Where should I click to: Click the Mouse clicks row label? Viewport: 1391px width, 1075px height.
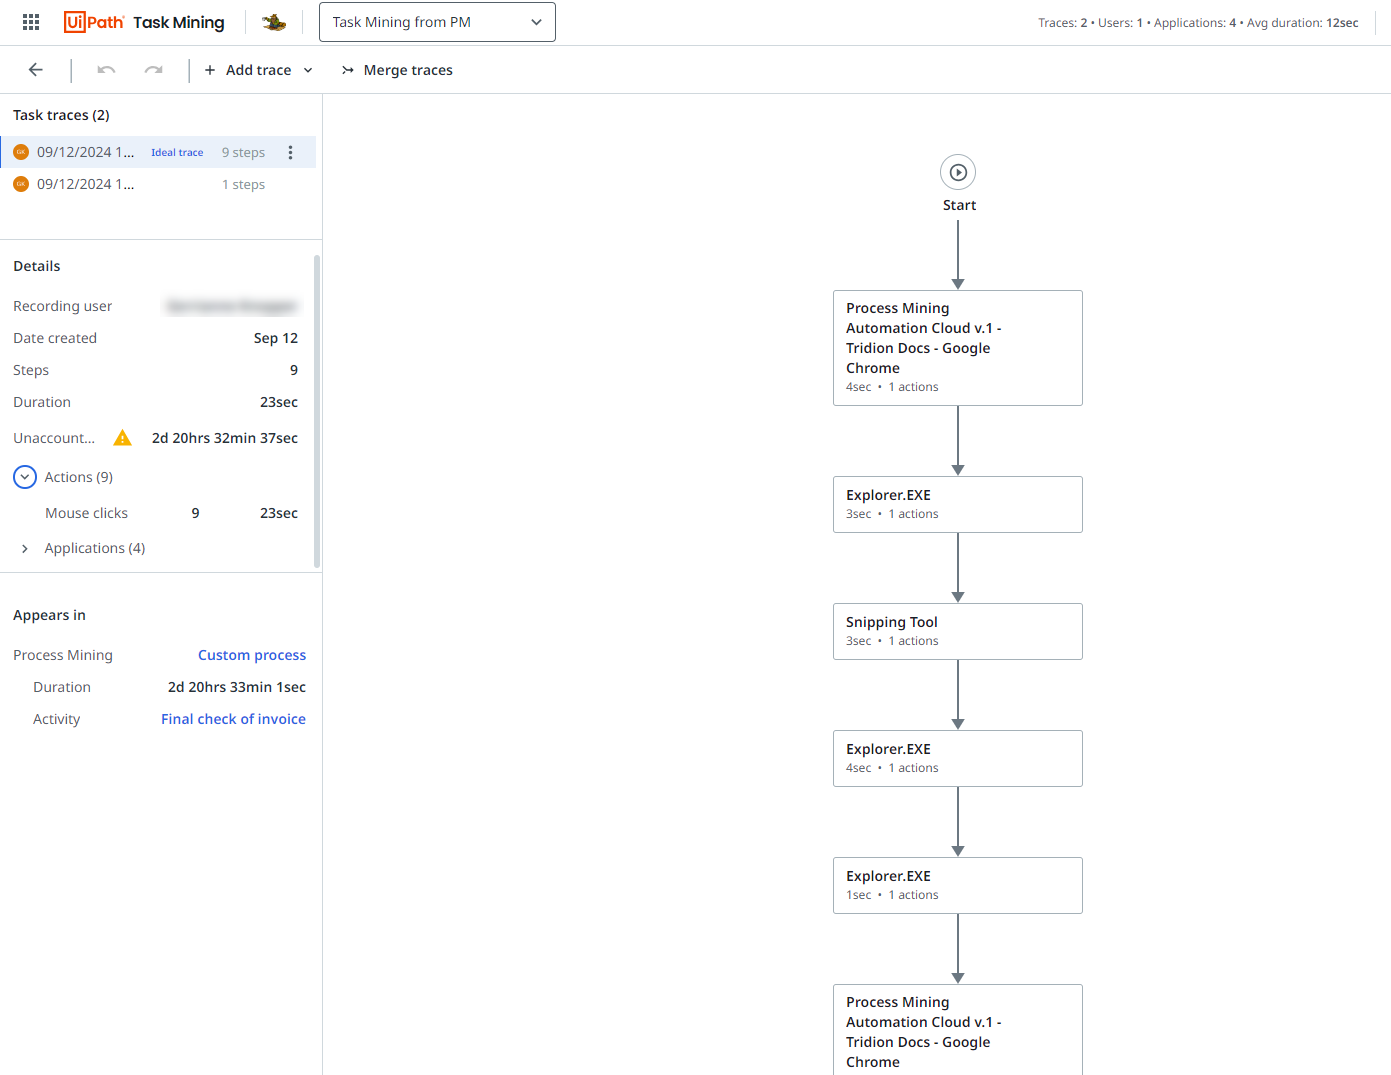tap(86, 513)
